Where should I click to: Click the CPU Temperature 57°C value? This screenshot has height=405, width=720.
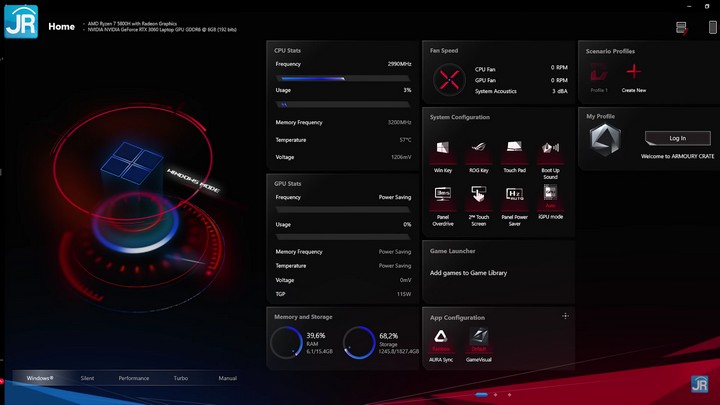point(405,140)
